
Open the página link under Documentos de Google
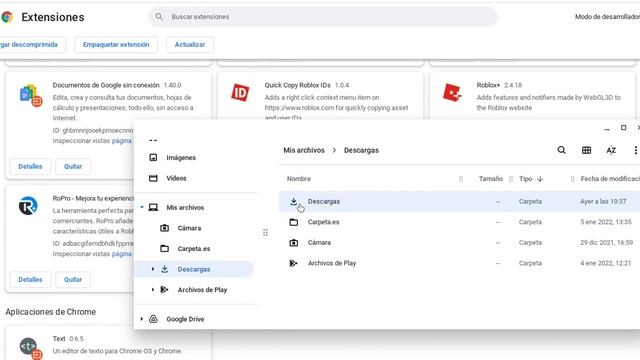[122, 140]
